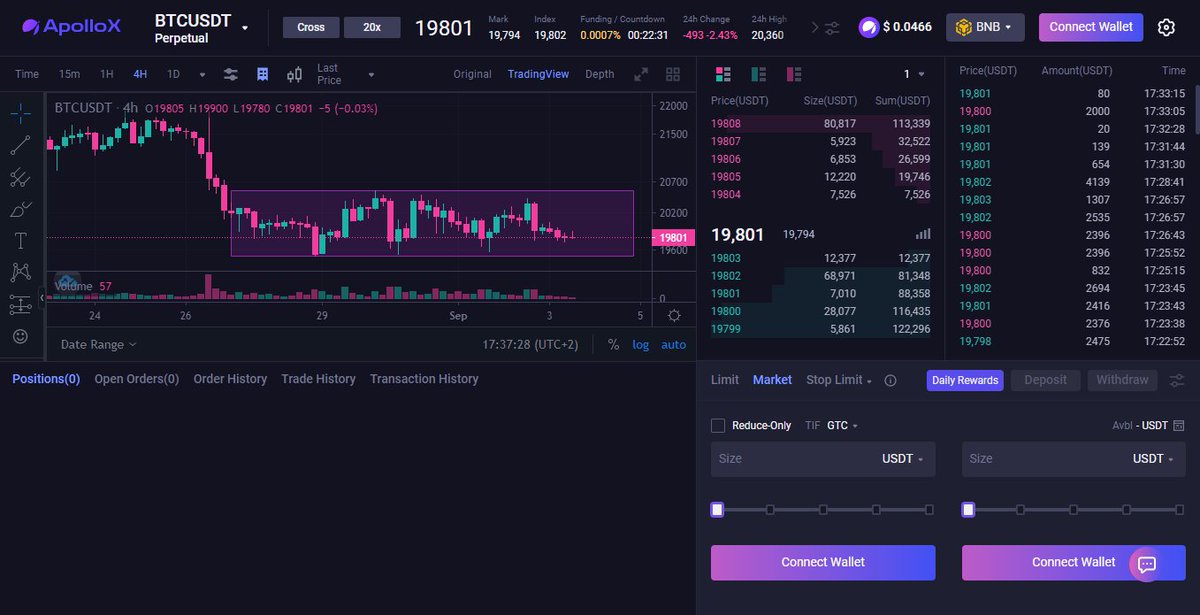
Task: Open the emoji icons tool
Action: pos(20,336)
